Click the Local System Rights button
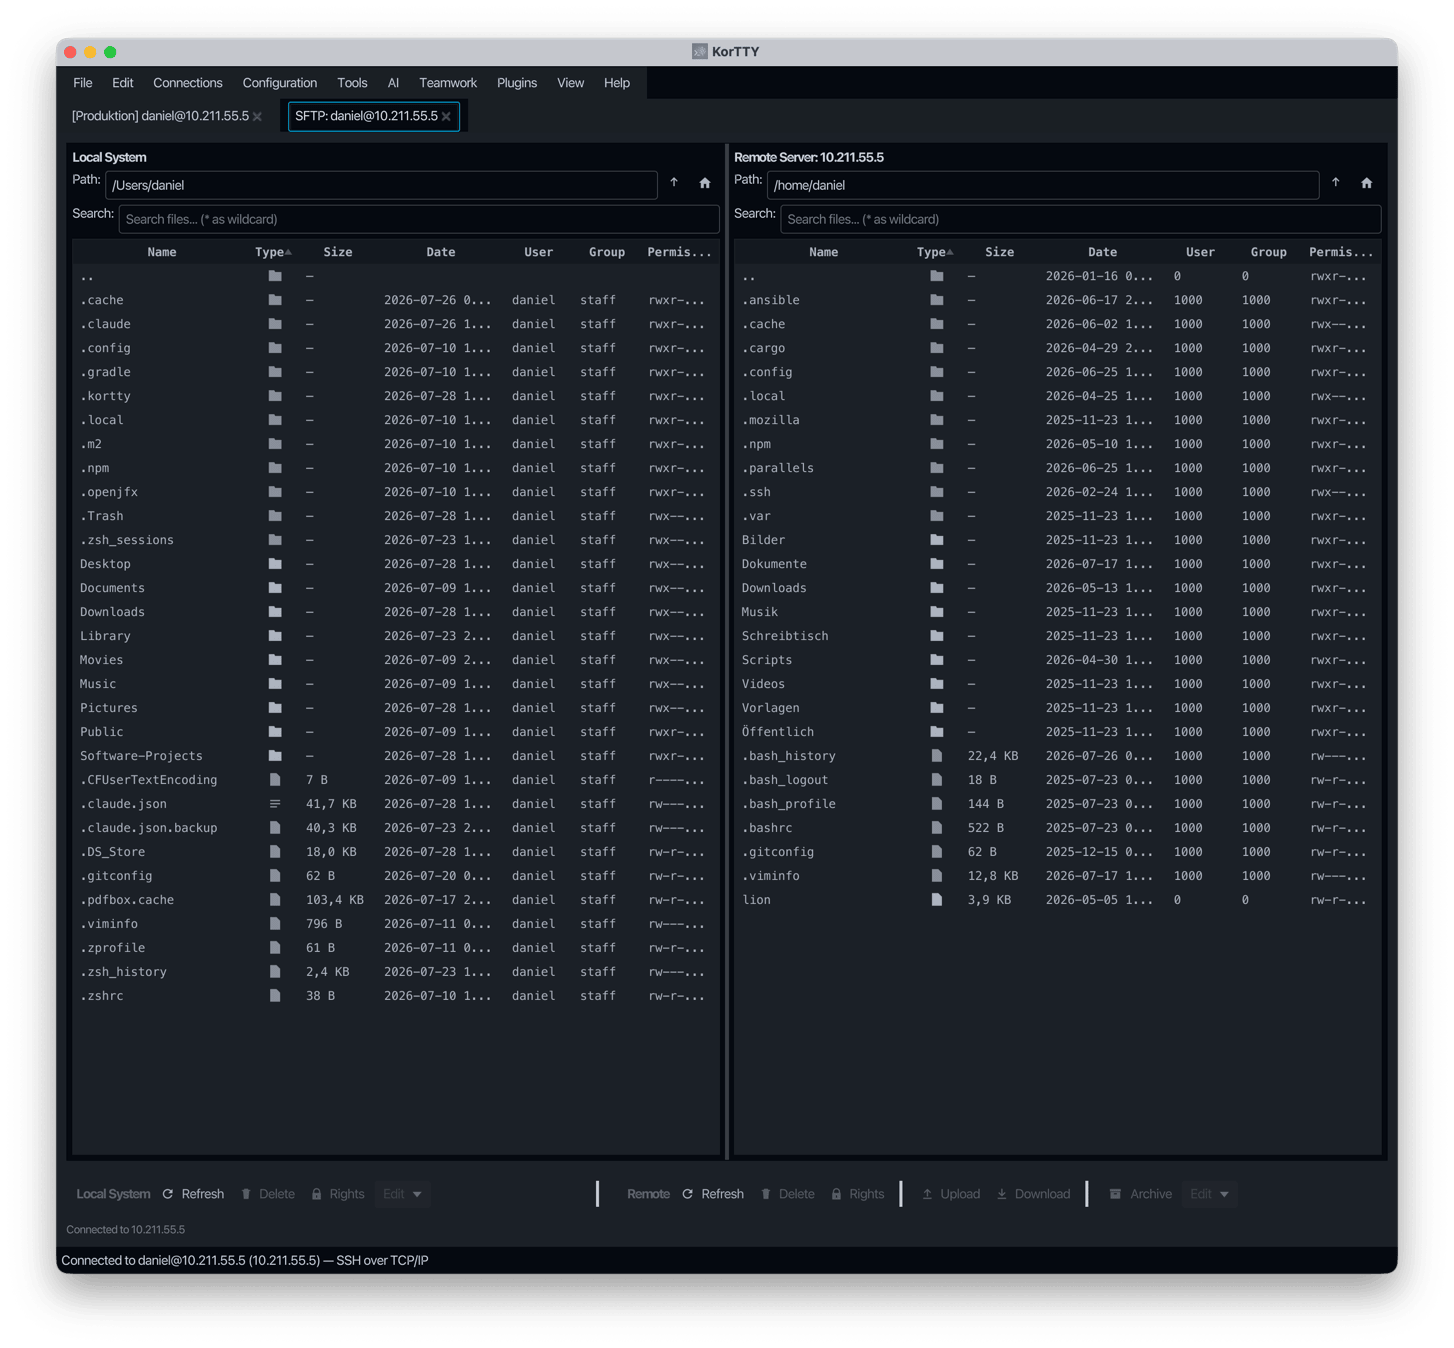Image resolution: width=1454 pixels, height=1348 pixels. click(338, 1194)
